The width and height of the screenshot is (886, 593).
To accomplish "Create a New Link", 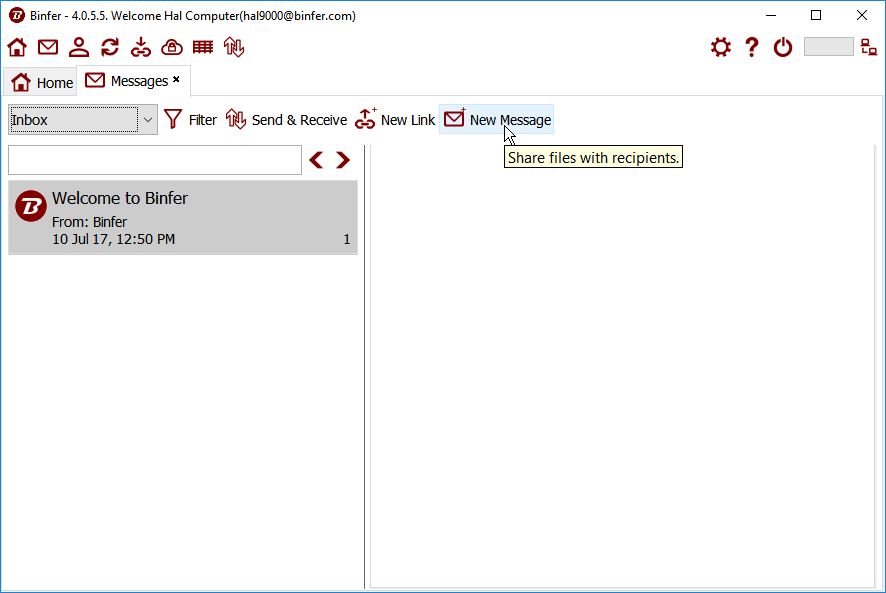I will click(x=395, y=120).
